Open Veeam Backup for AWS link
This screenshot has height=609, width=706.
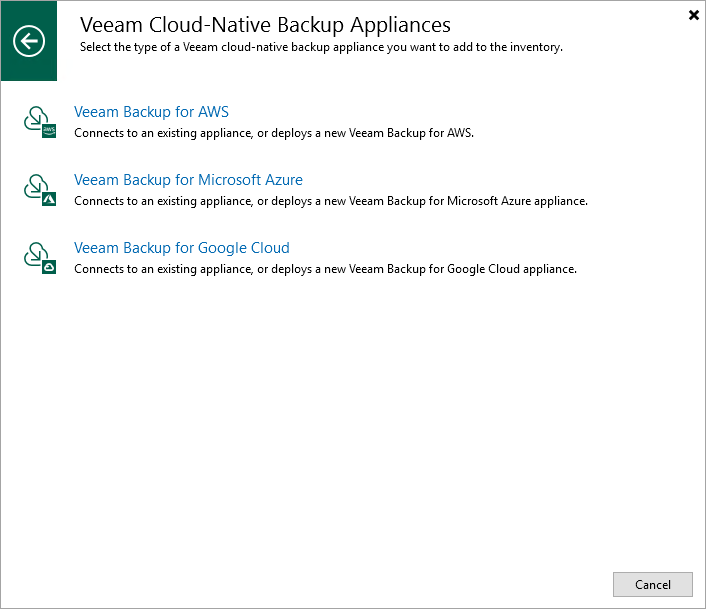[x=151, y=112]
